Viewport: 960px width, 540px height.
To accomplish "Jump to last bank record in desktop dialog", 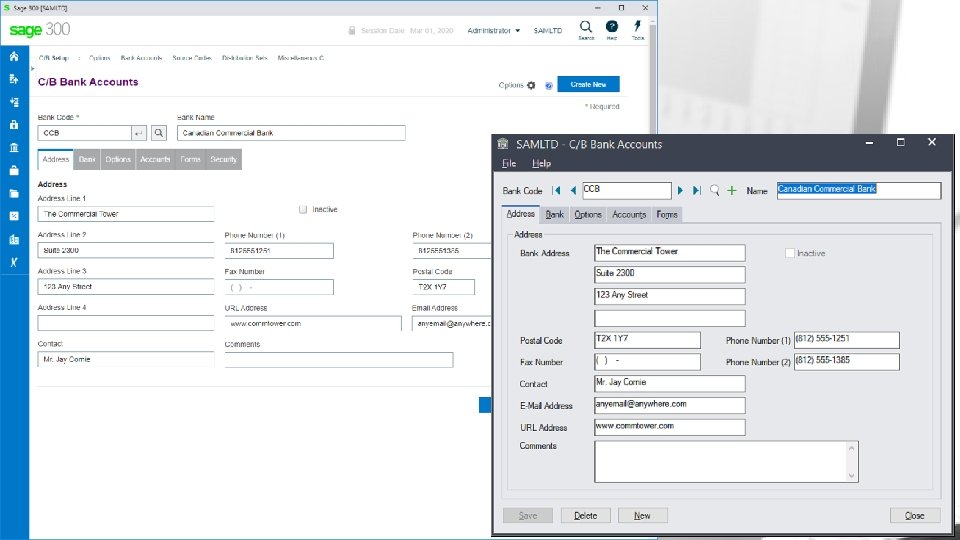I will pos(697,190).
